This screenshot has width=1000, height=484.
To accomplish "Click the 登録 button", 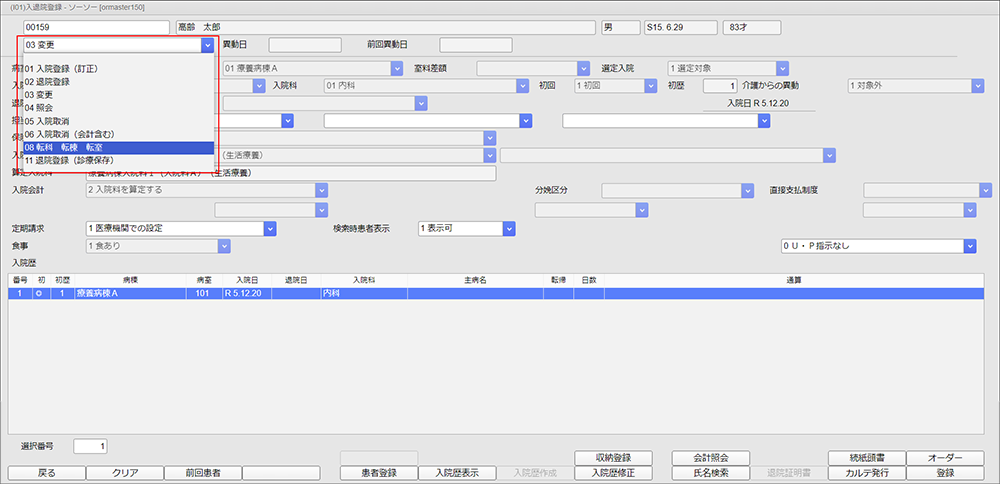I will 945,473.
